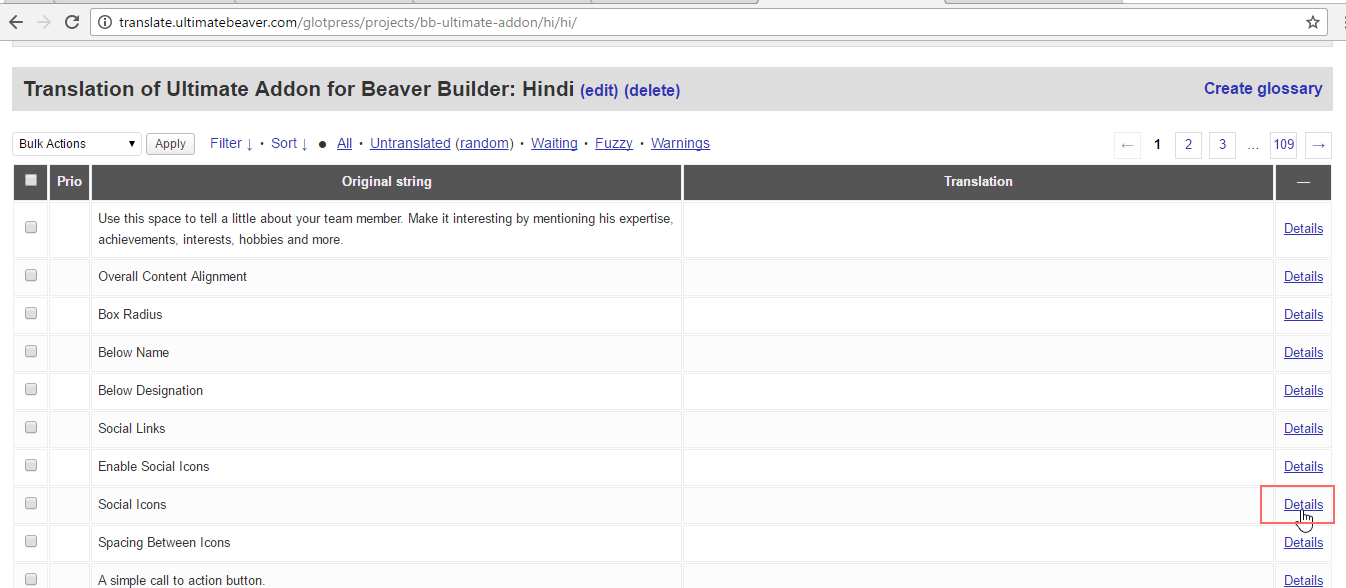The width and height of the screenshot is (1346, 588).
Task: Check the box for Box Radius row
Action: click(x=31, y=313)
